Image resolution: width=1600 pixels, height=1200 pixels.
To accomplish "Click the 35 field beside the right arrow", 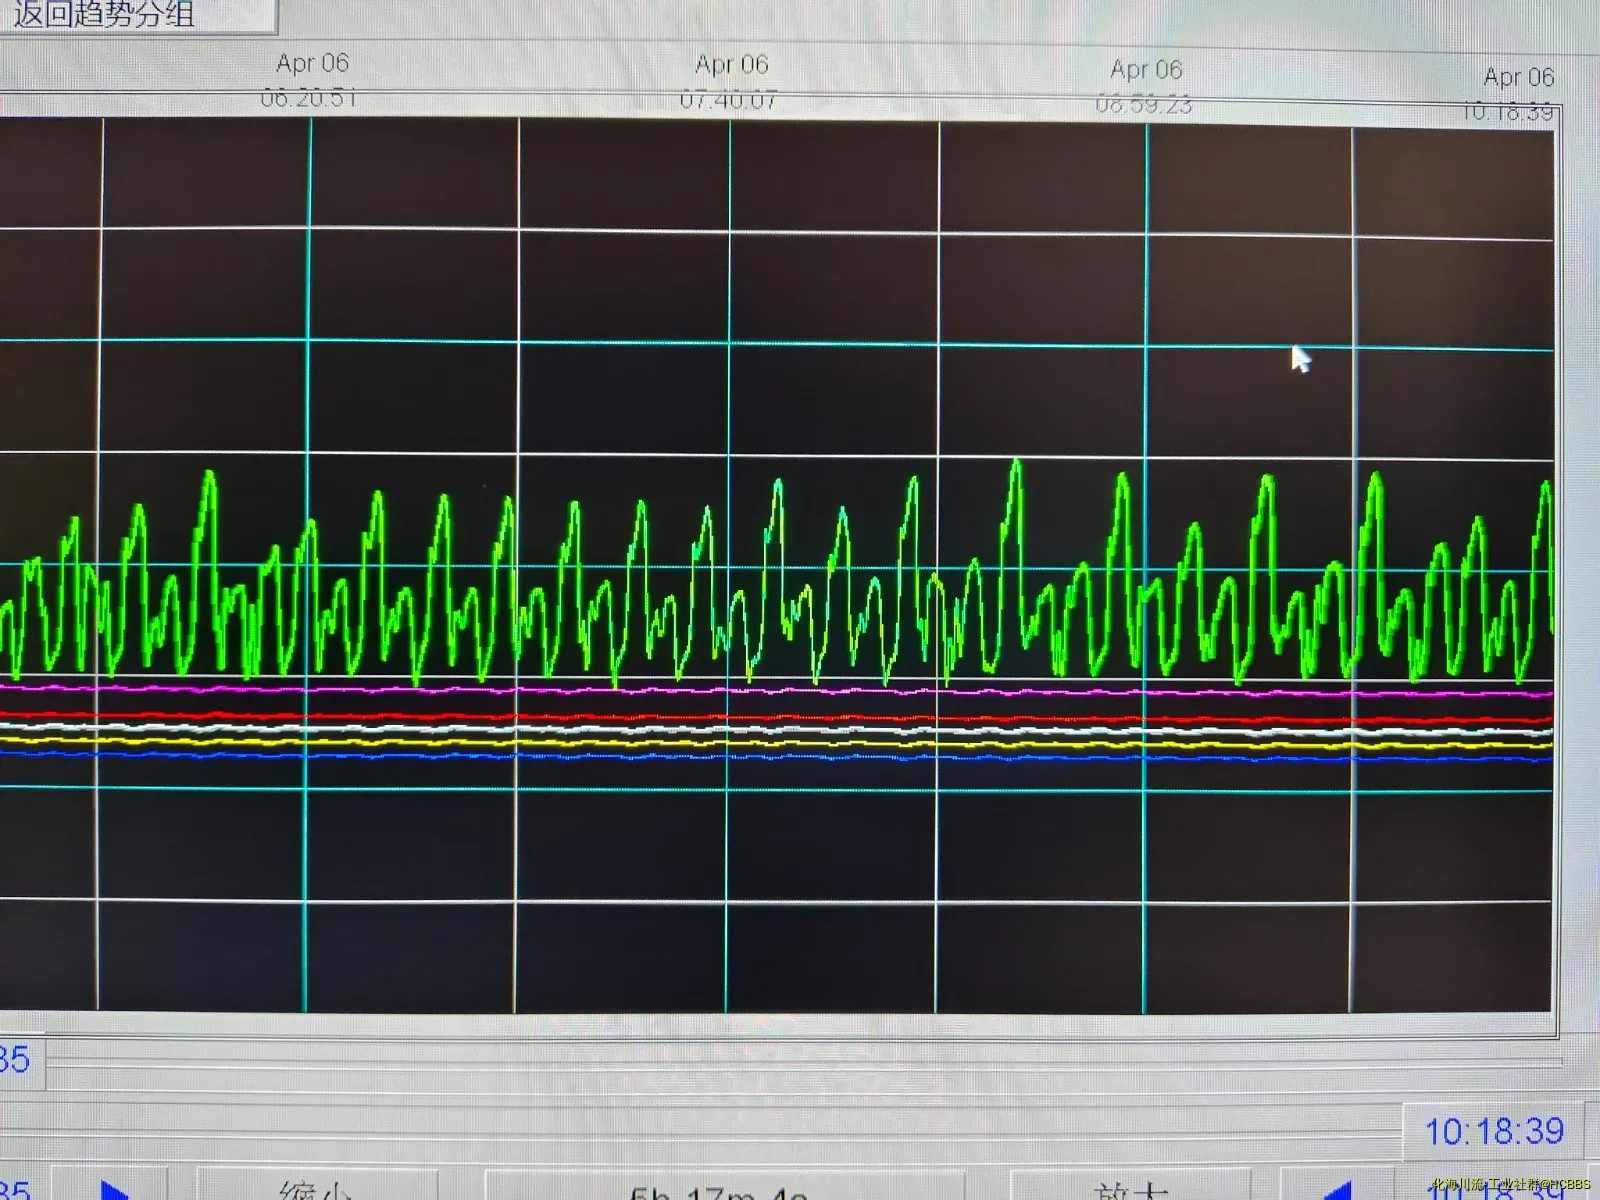I will click(18, 1190).
